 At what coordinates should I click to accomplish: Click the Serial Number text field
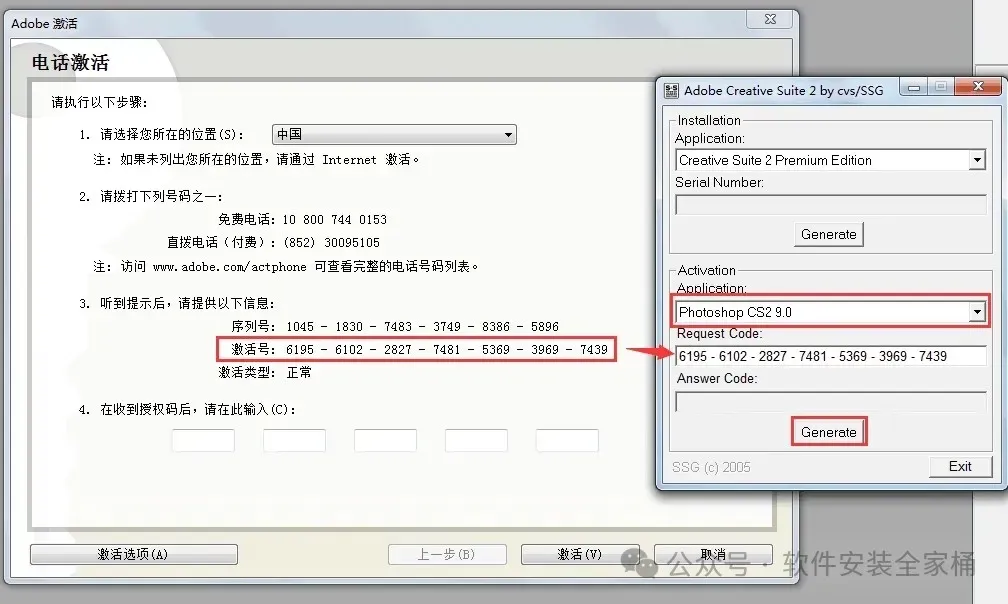[830, 204]
